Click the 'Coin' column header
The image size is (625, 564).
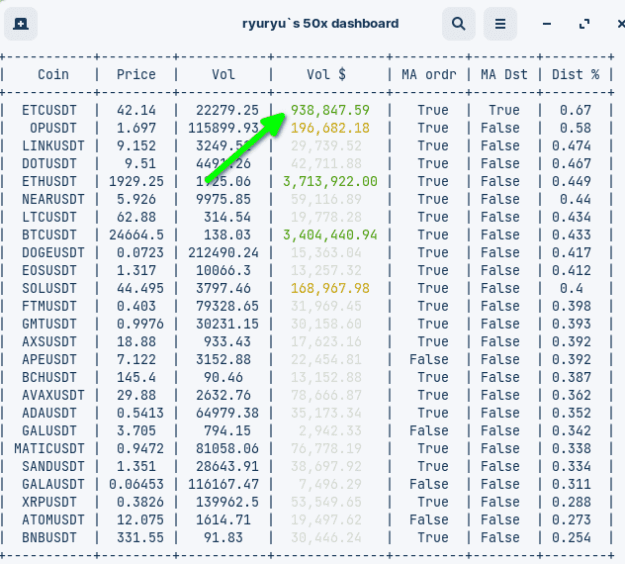(53, 75)
